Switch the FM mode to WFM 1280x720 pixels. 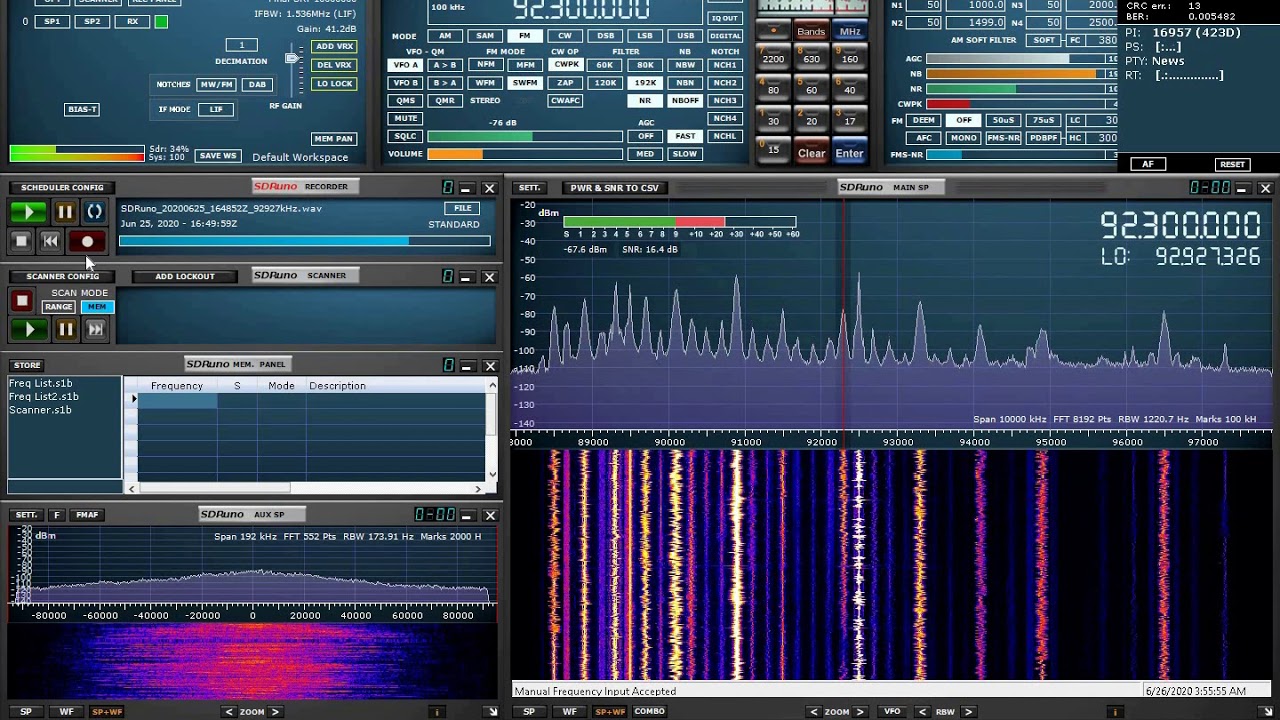(x=485, y=83)
